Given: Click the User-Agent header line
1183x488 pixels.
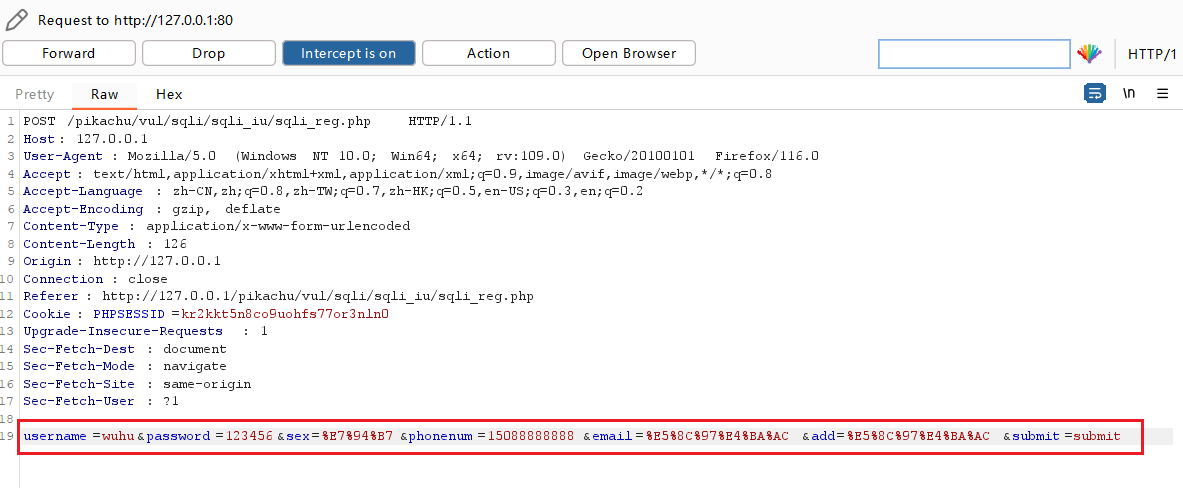Looking at the screenshot, I should [421, 156].
